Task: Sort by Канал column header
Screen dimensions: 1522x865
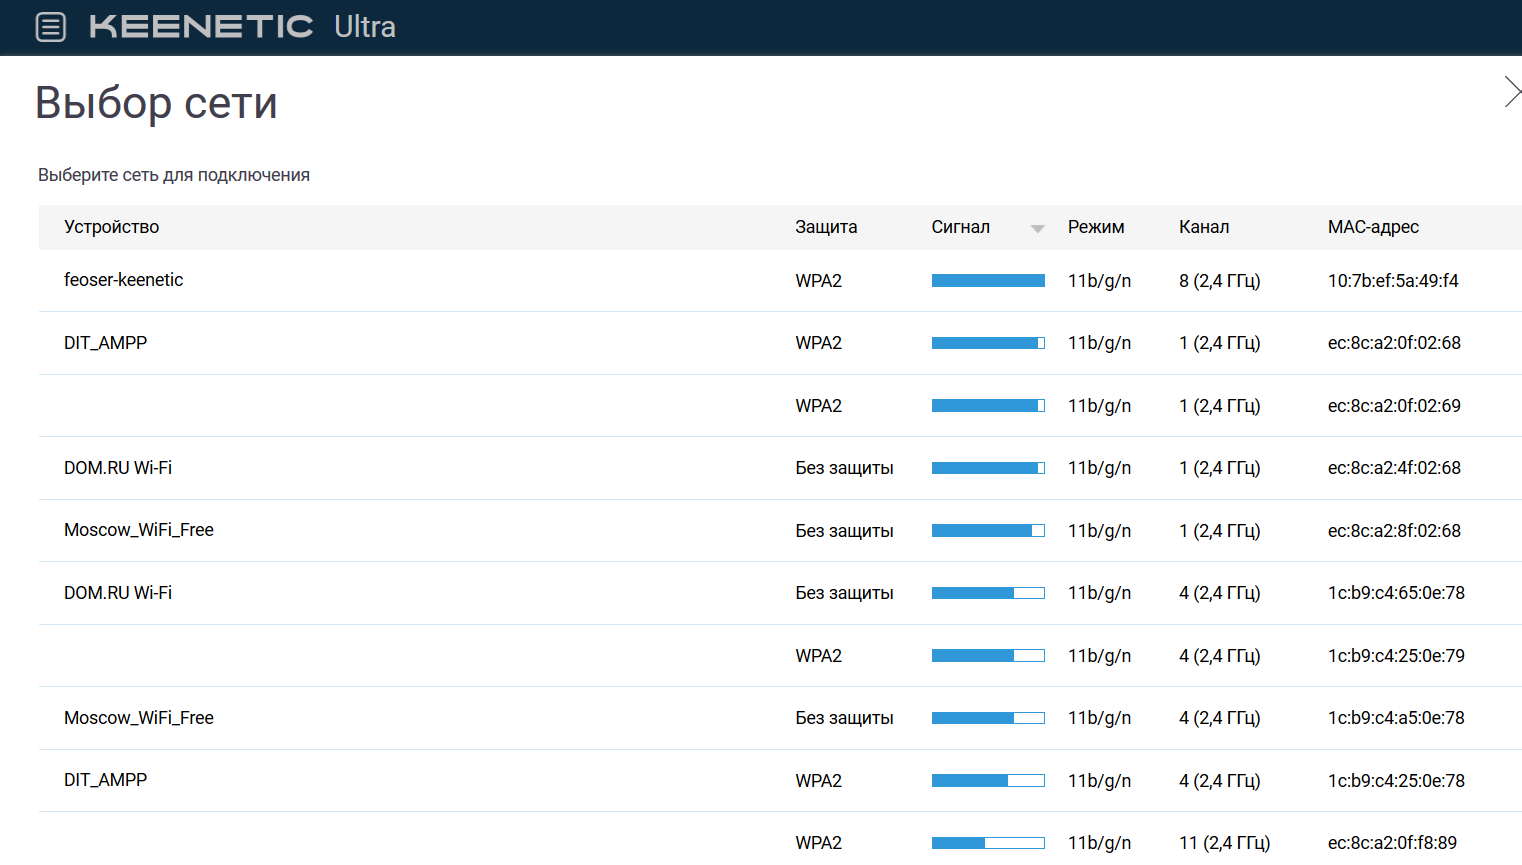Action: click(x=1204, y=227)
